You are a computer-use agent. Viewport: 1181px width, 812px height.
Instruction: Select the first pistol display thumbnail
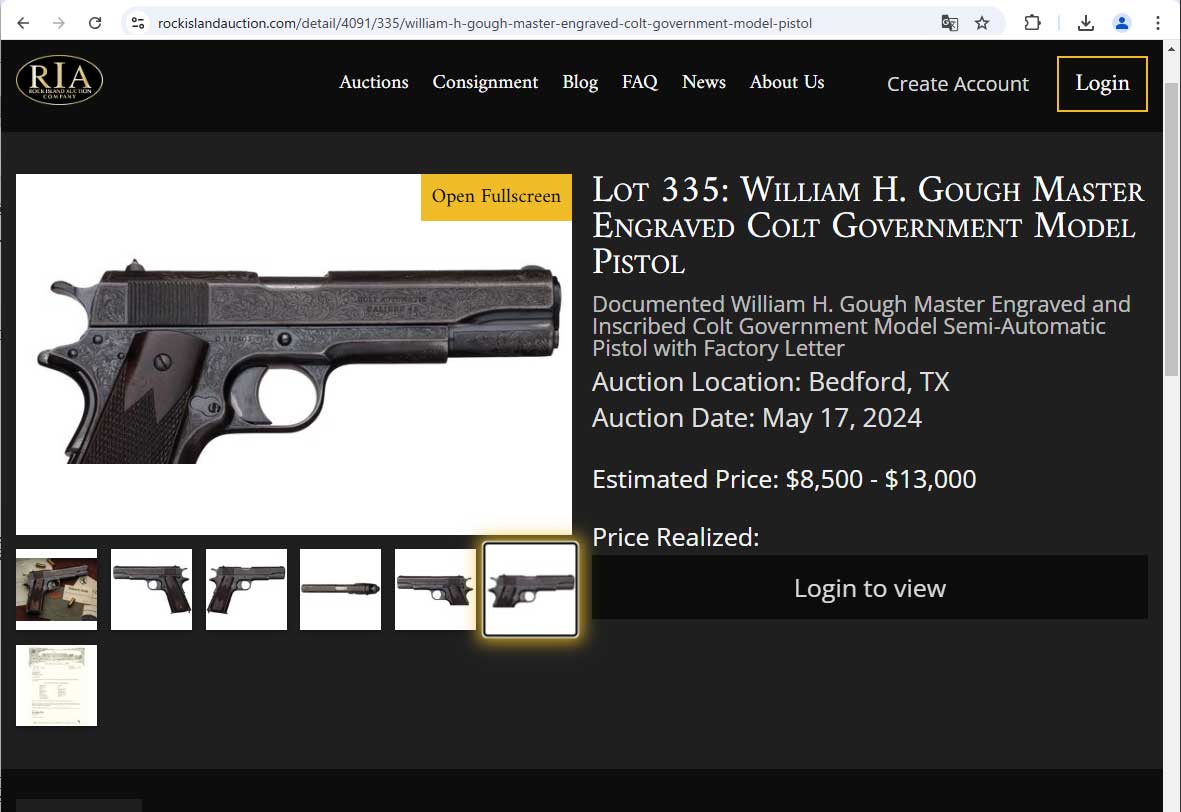click(x=56, y=589)
